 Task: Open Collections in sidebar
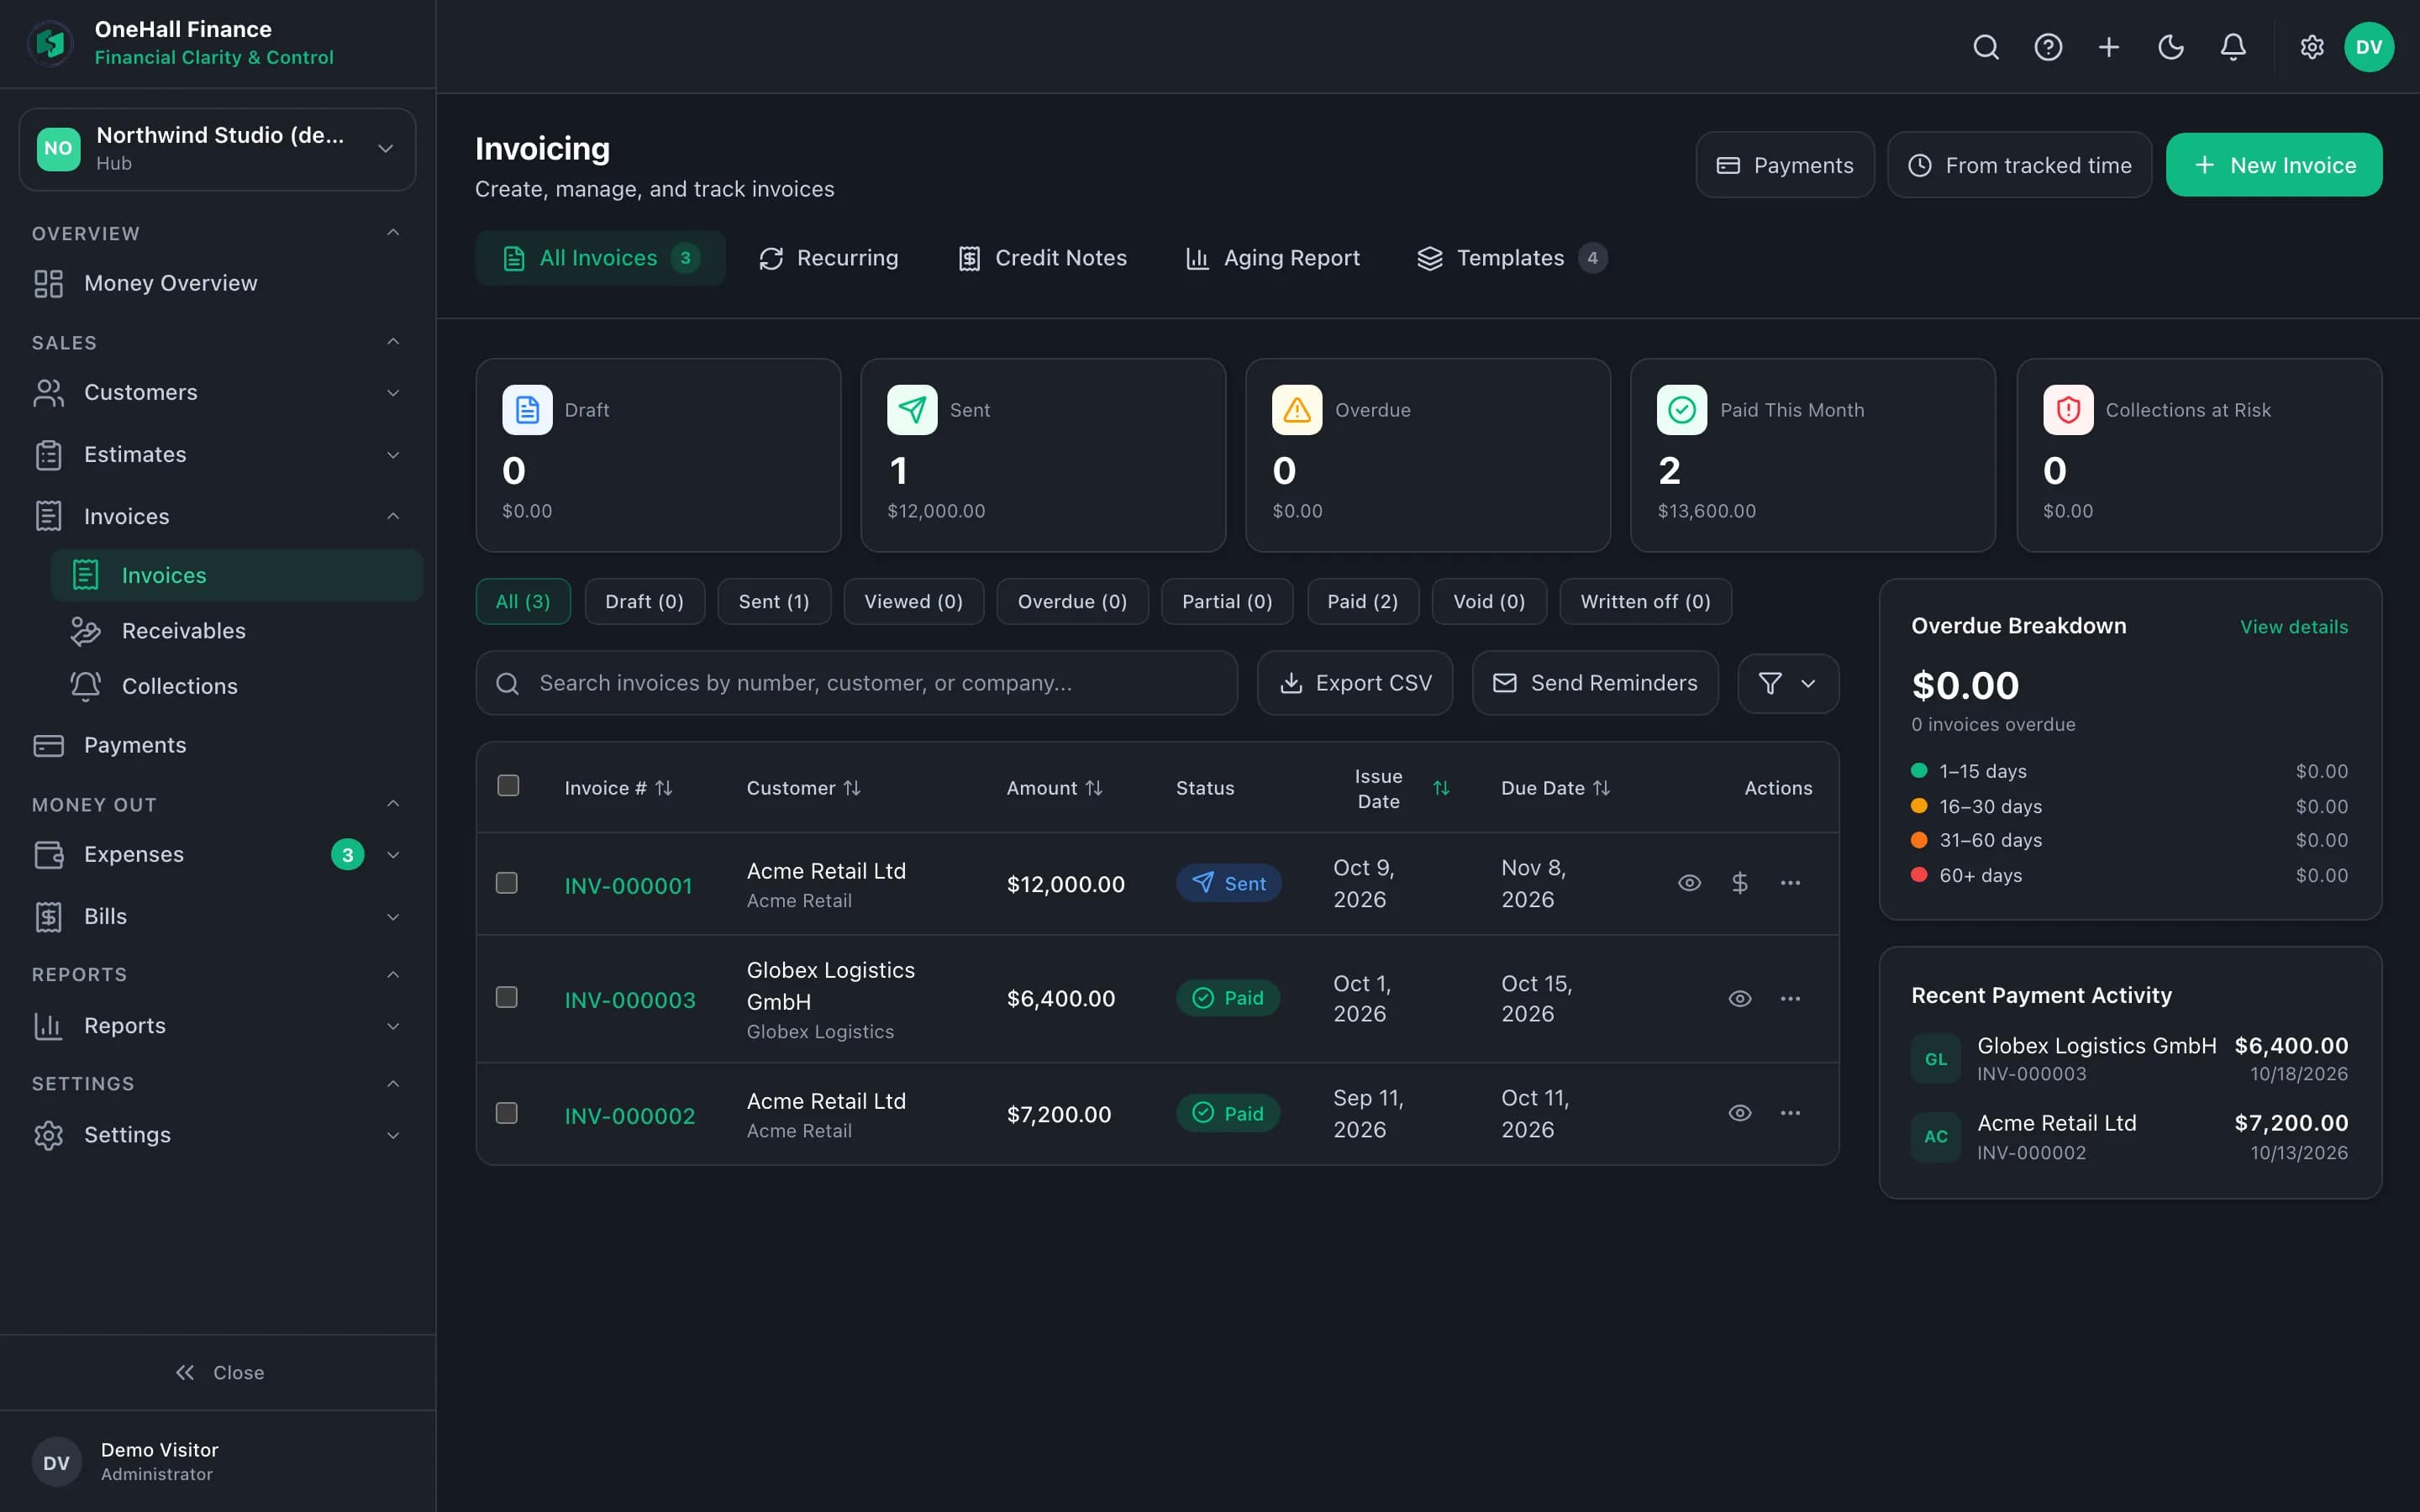[237, 687]
